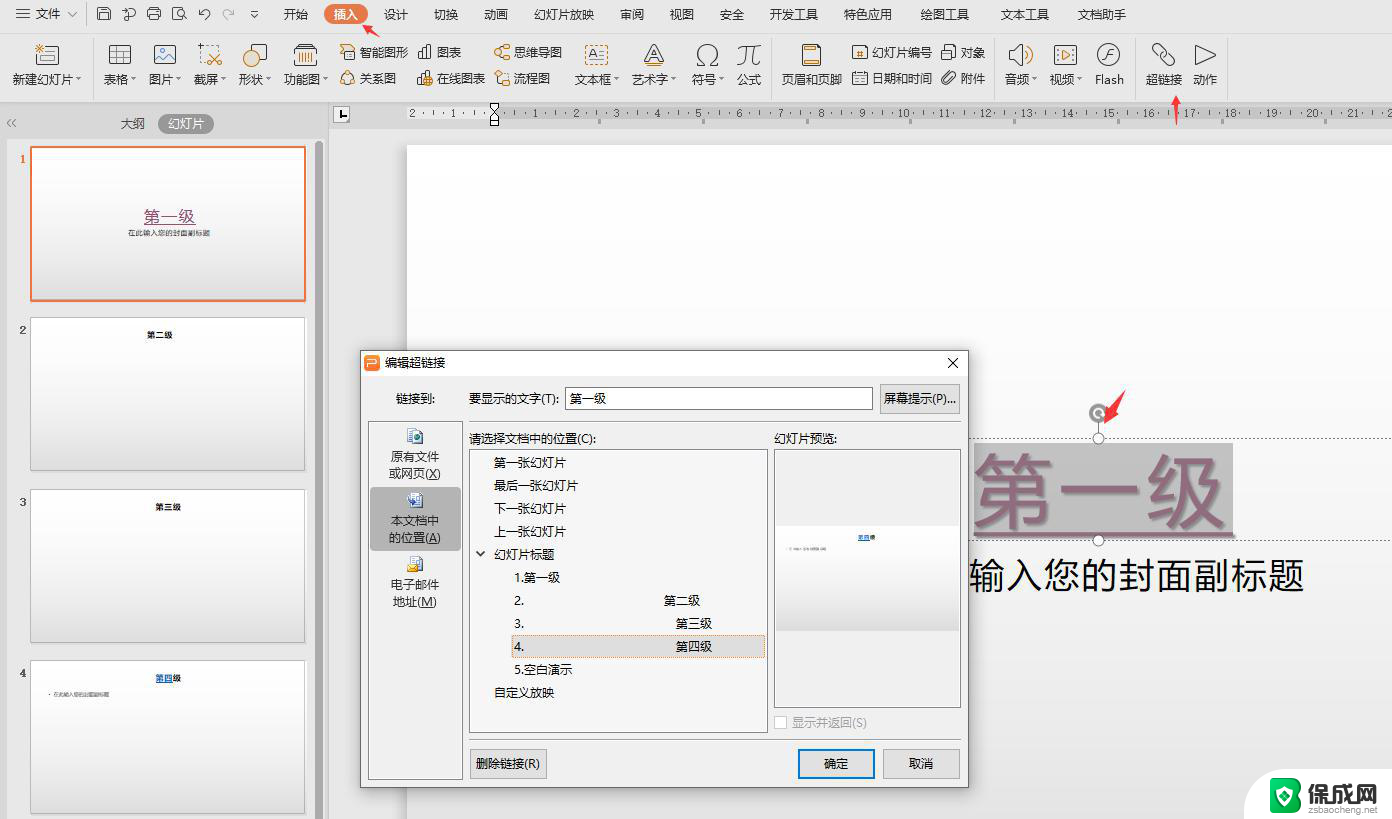
Task: Insert Date and Time (日期和时间)
Action: point(892,78)
